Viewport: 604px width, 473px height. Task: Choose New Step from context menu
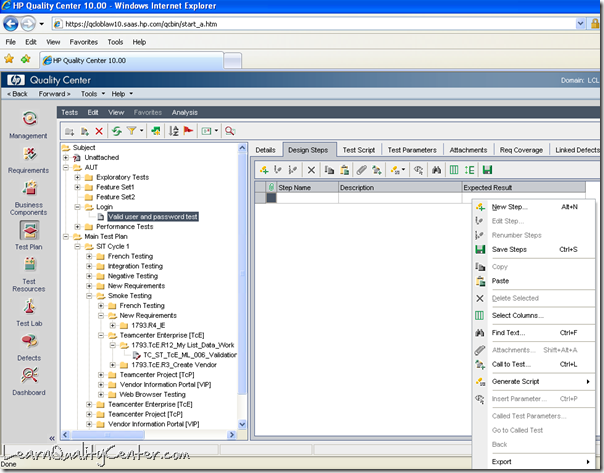tap(533, 207)
